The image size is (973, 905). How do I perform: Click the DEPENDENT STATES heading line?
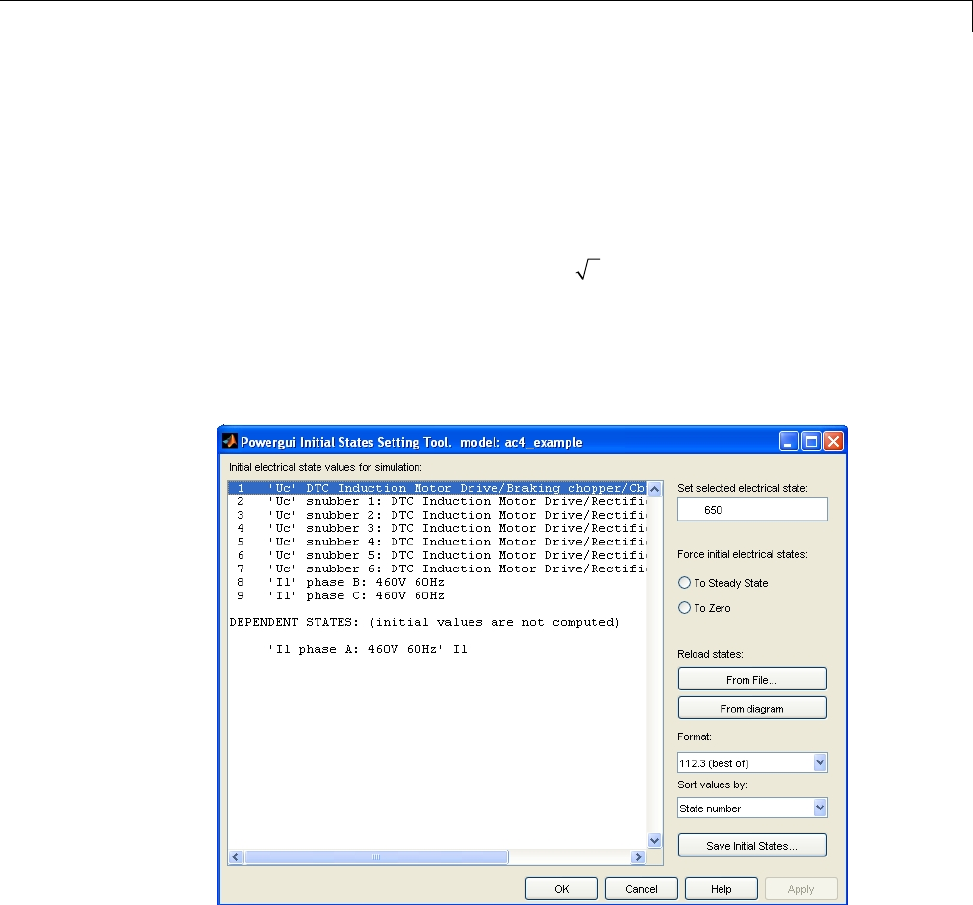[424, 623]
